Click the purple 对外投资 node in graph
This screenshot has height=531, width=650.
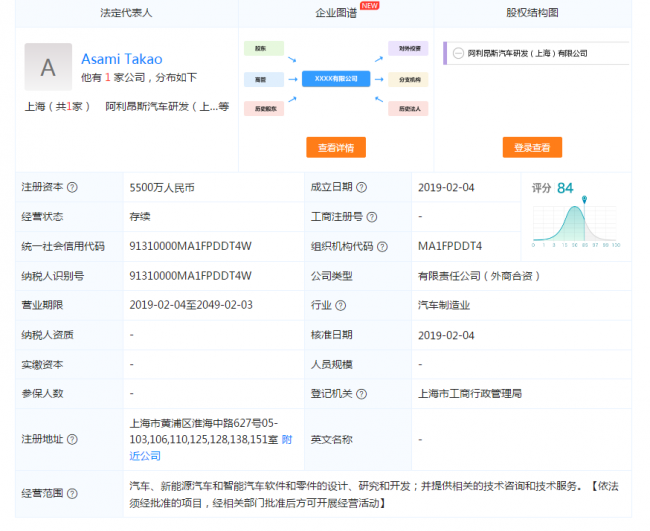point(408,48)
